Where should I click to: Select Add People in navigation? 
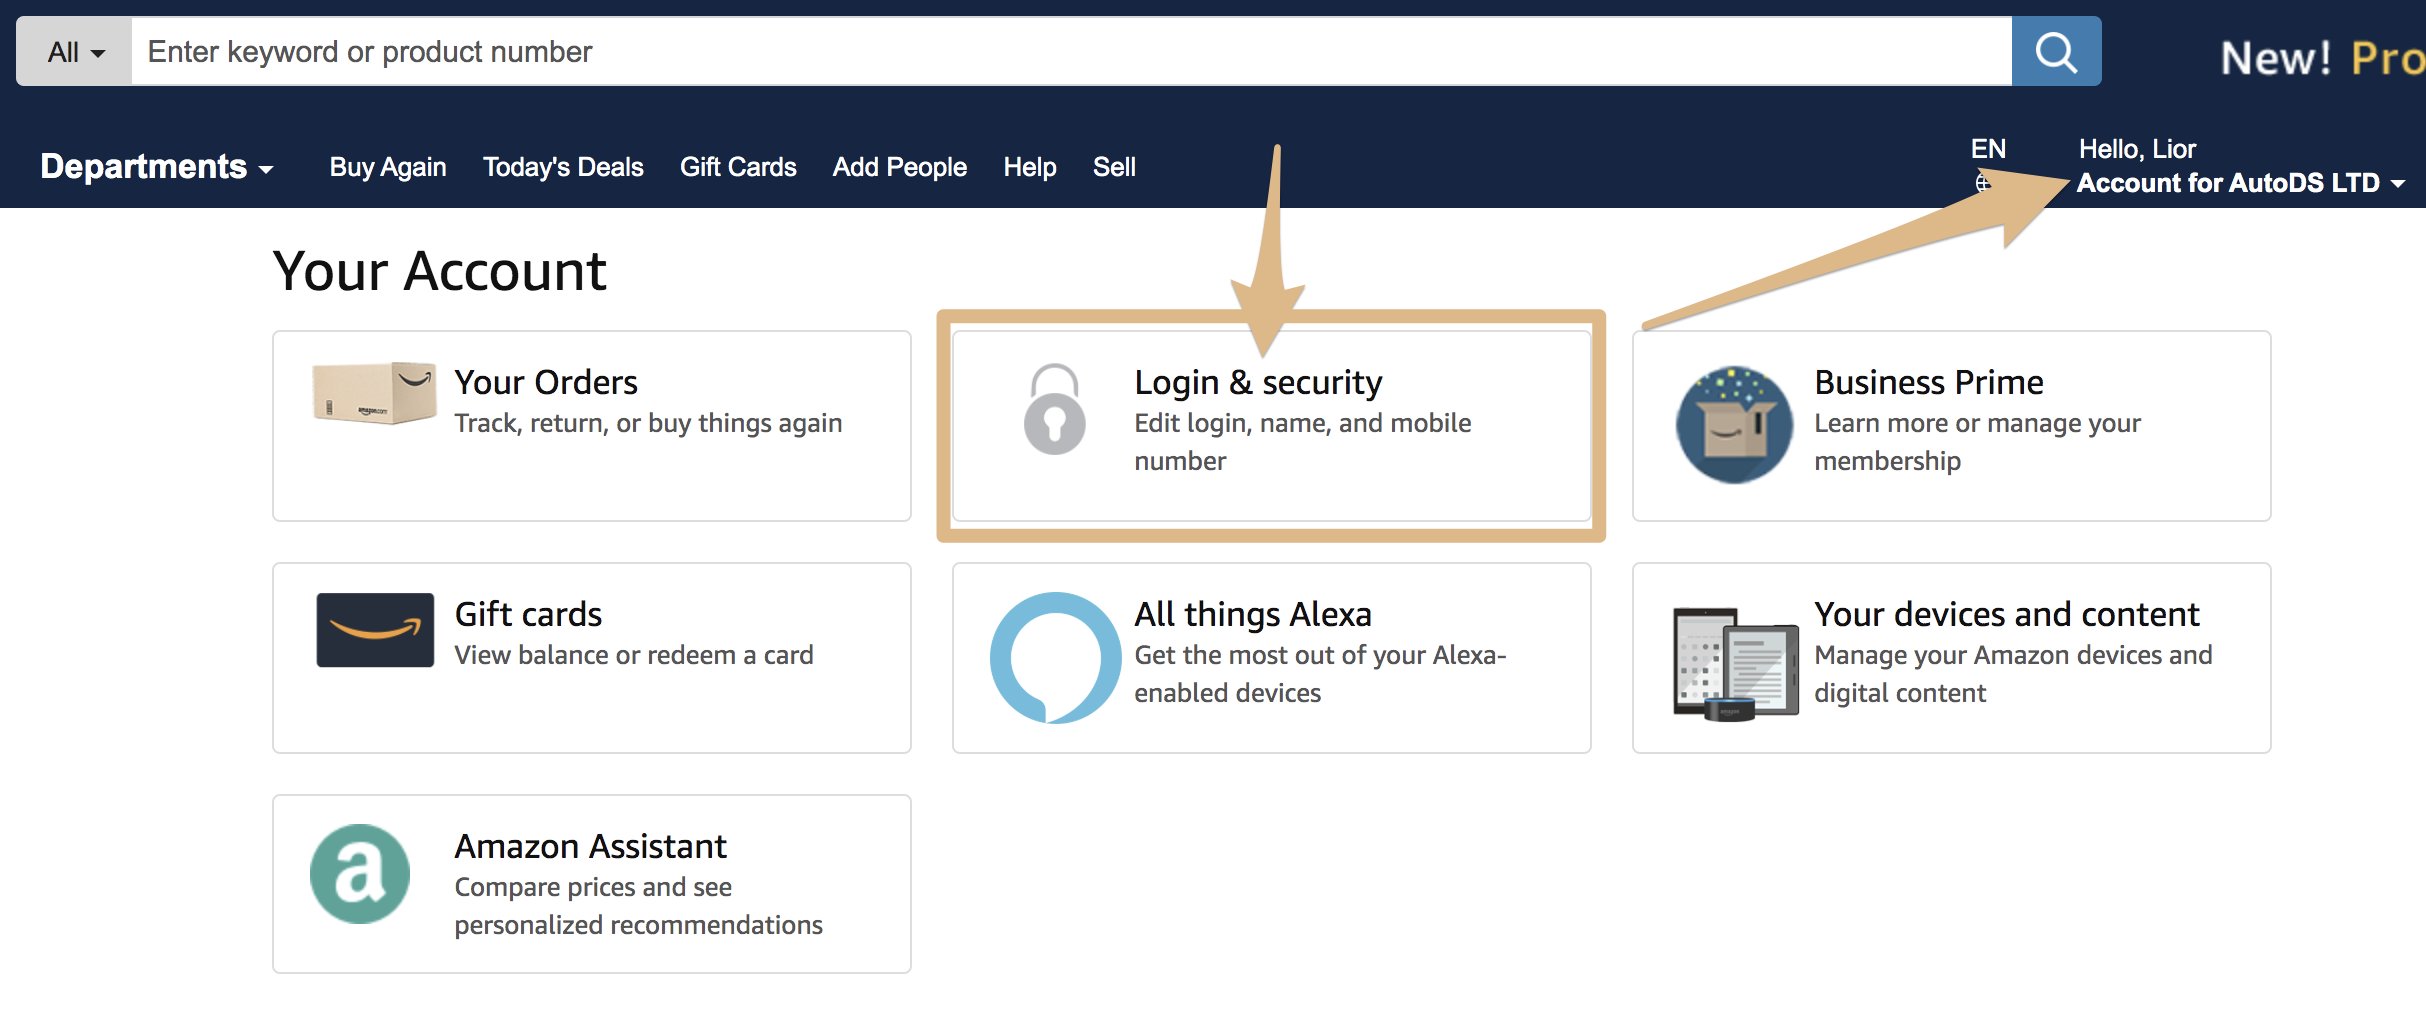click(x=900, y=167)
